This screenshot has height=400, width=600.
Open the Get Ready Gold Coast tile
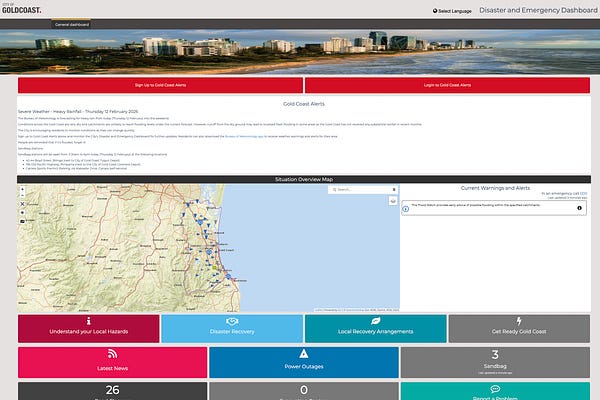(x=519, y=328)
